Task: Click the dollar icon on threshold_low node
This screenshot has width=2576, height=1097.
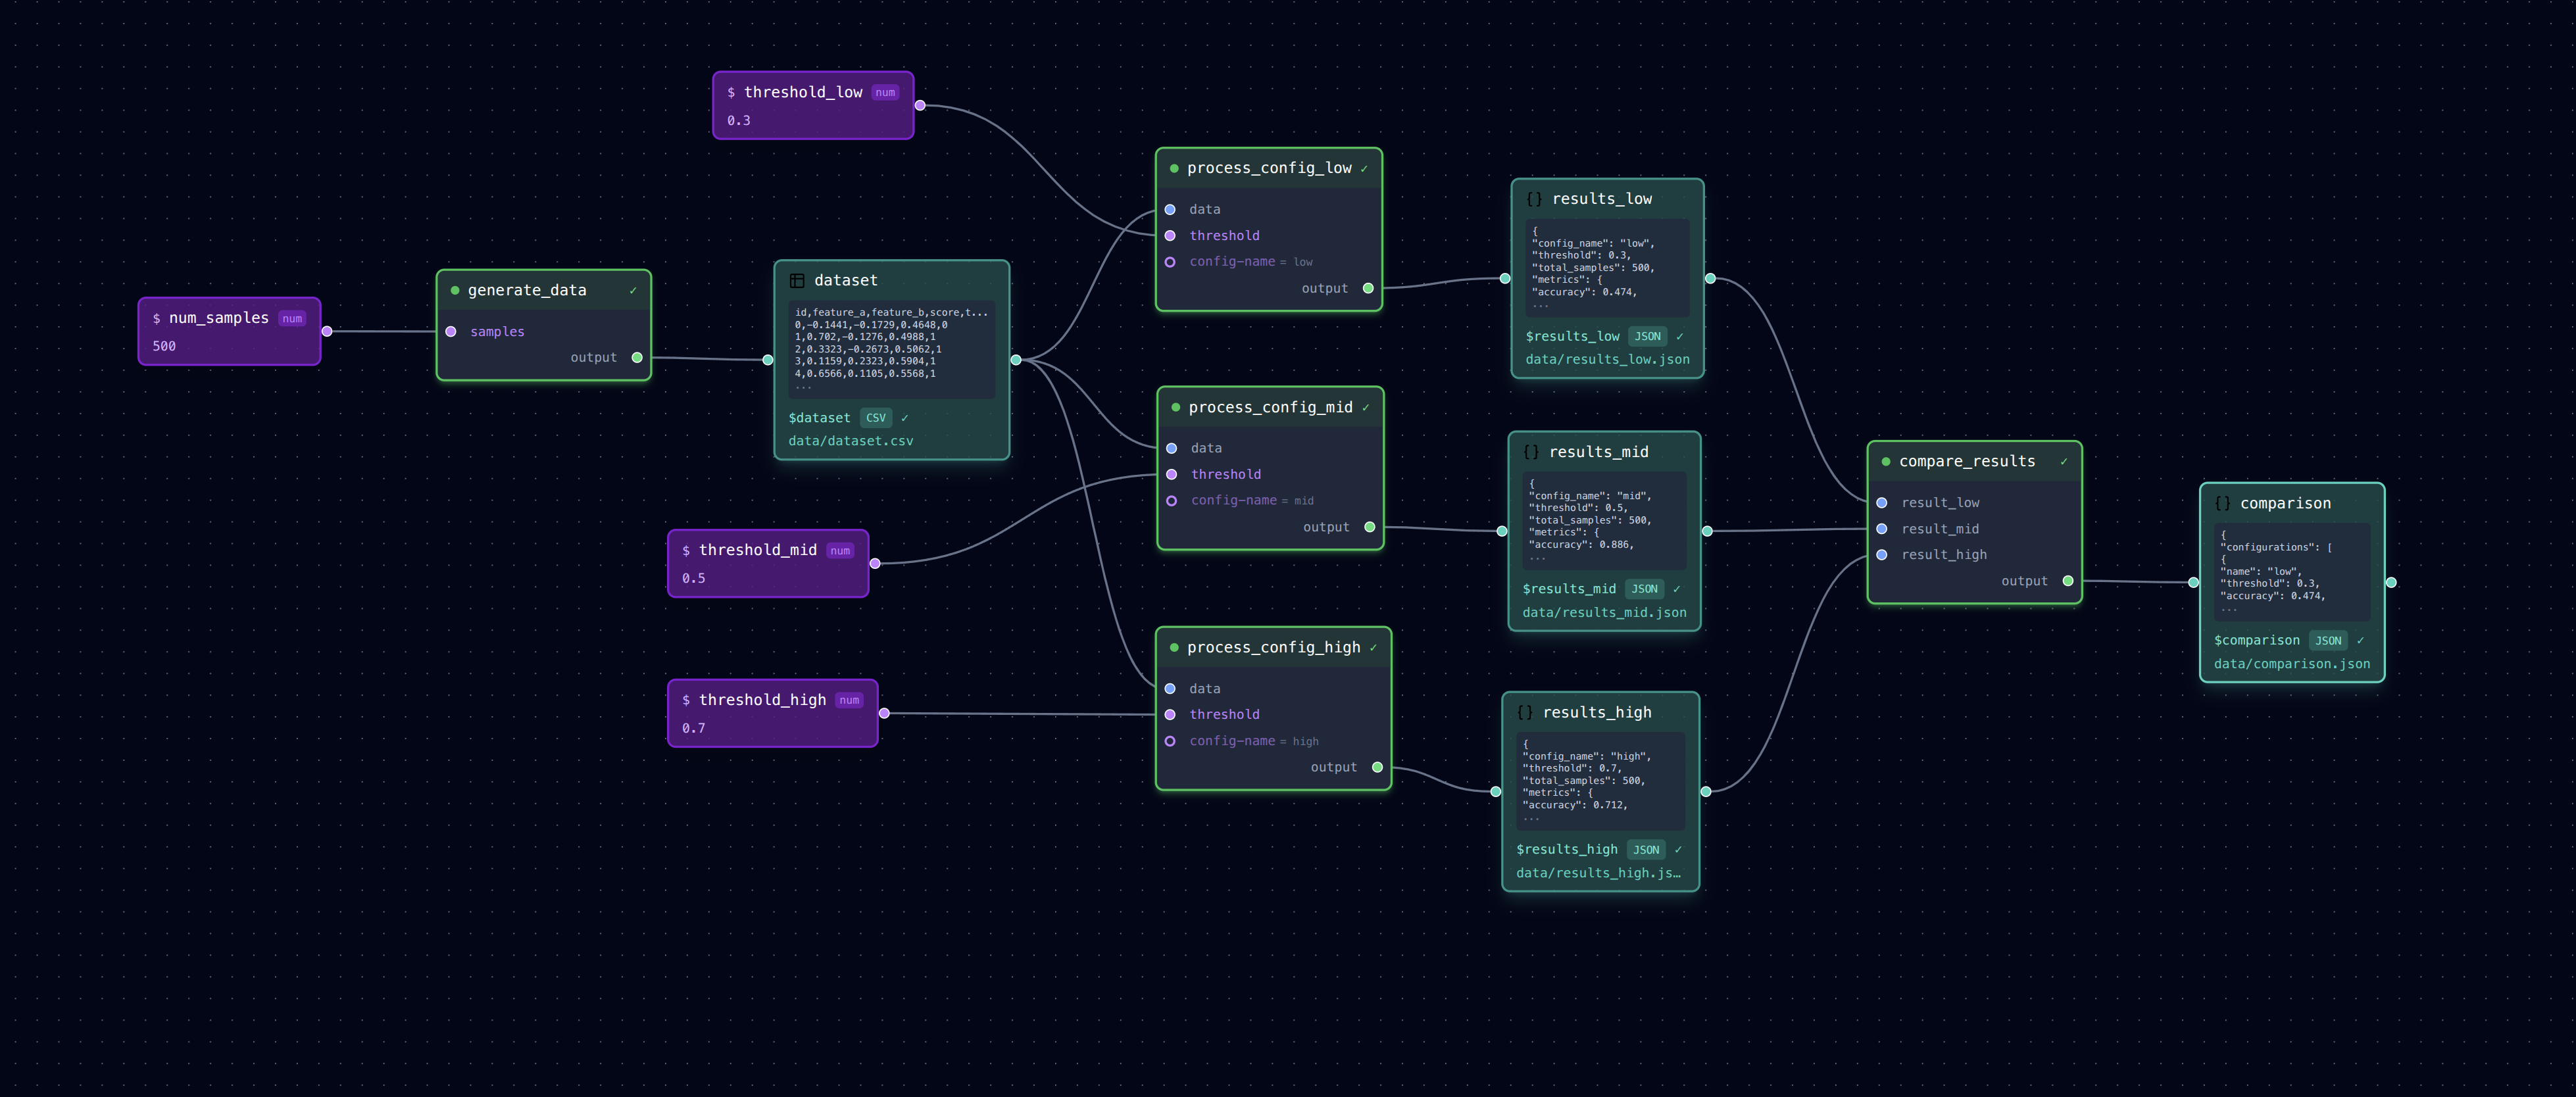Action: [731, 93]
